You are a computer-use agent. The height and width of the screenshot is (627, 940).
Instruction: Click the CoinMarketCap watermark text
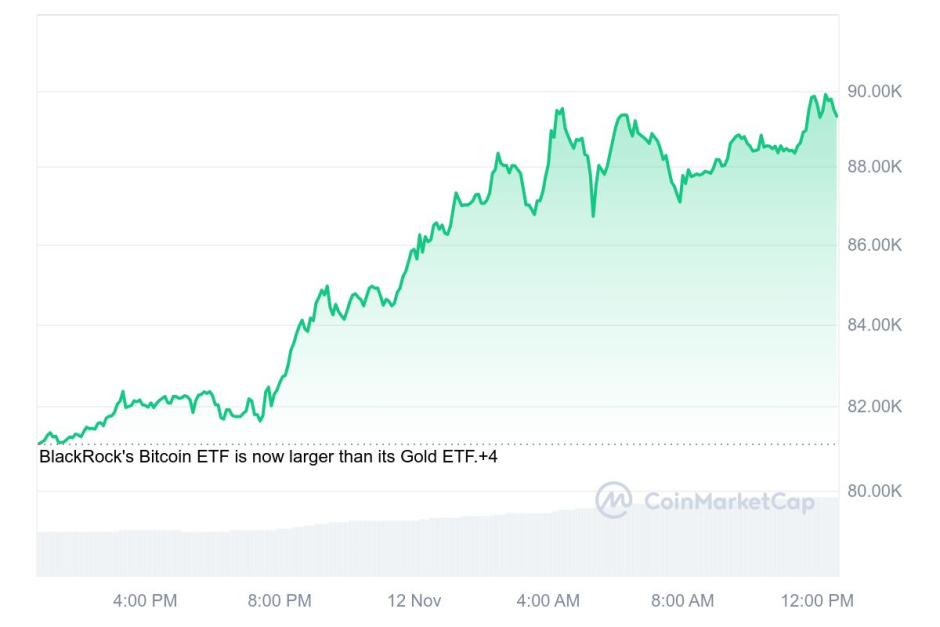click(x=728, y=501)
